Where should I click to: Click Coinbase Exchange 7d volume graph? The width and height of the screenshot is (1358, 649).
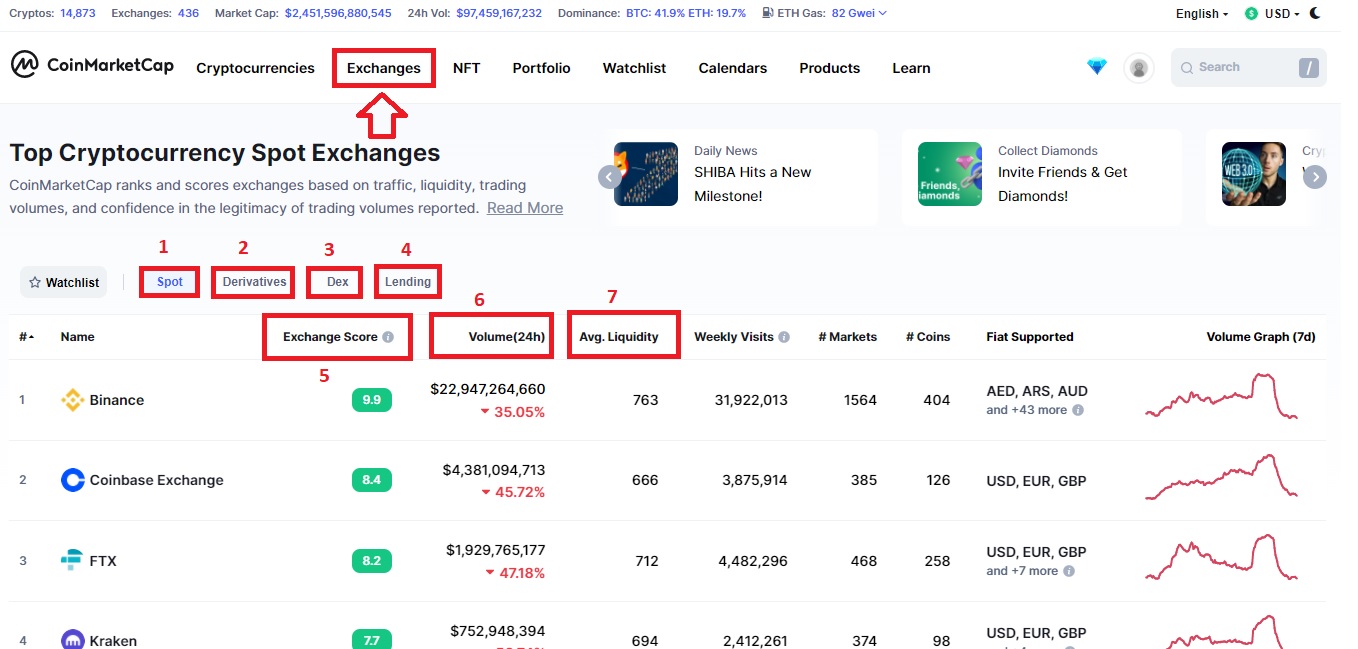(x=1222, y=477)
